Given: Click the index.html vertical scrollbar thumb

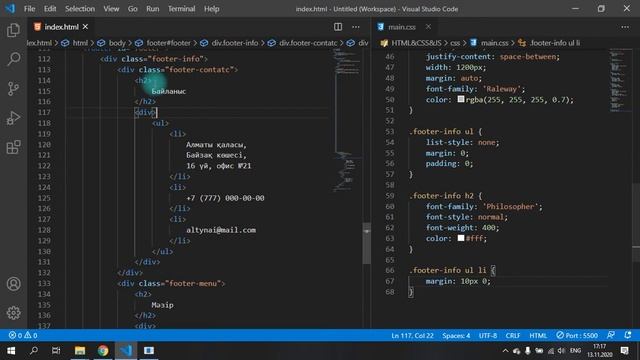Looking at the screenshot, I should click(x=367, y=243).
